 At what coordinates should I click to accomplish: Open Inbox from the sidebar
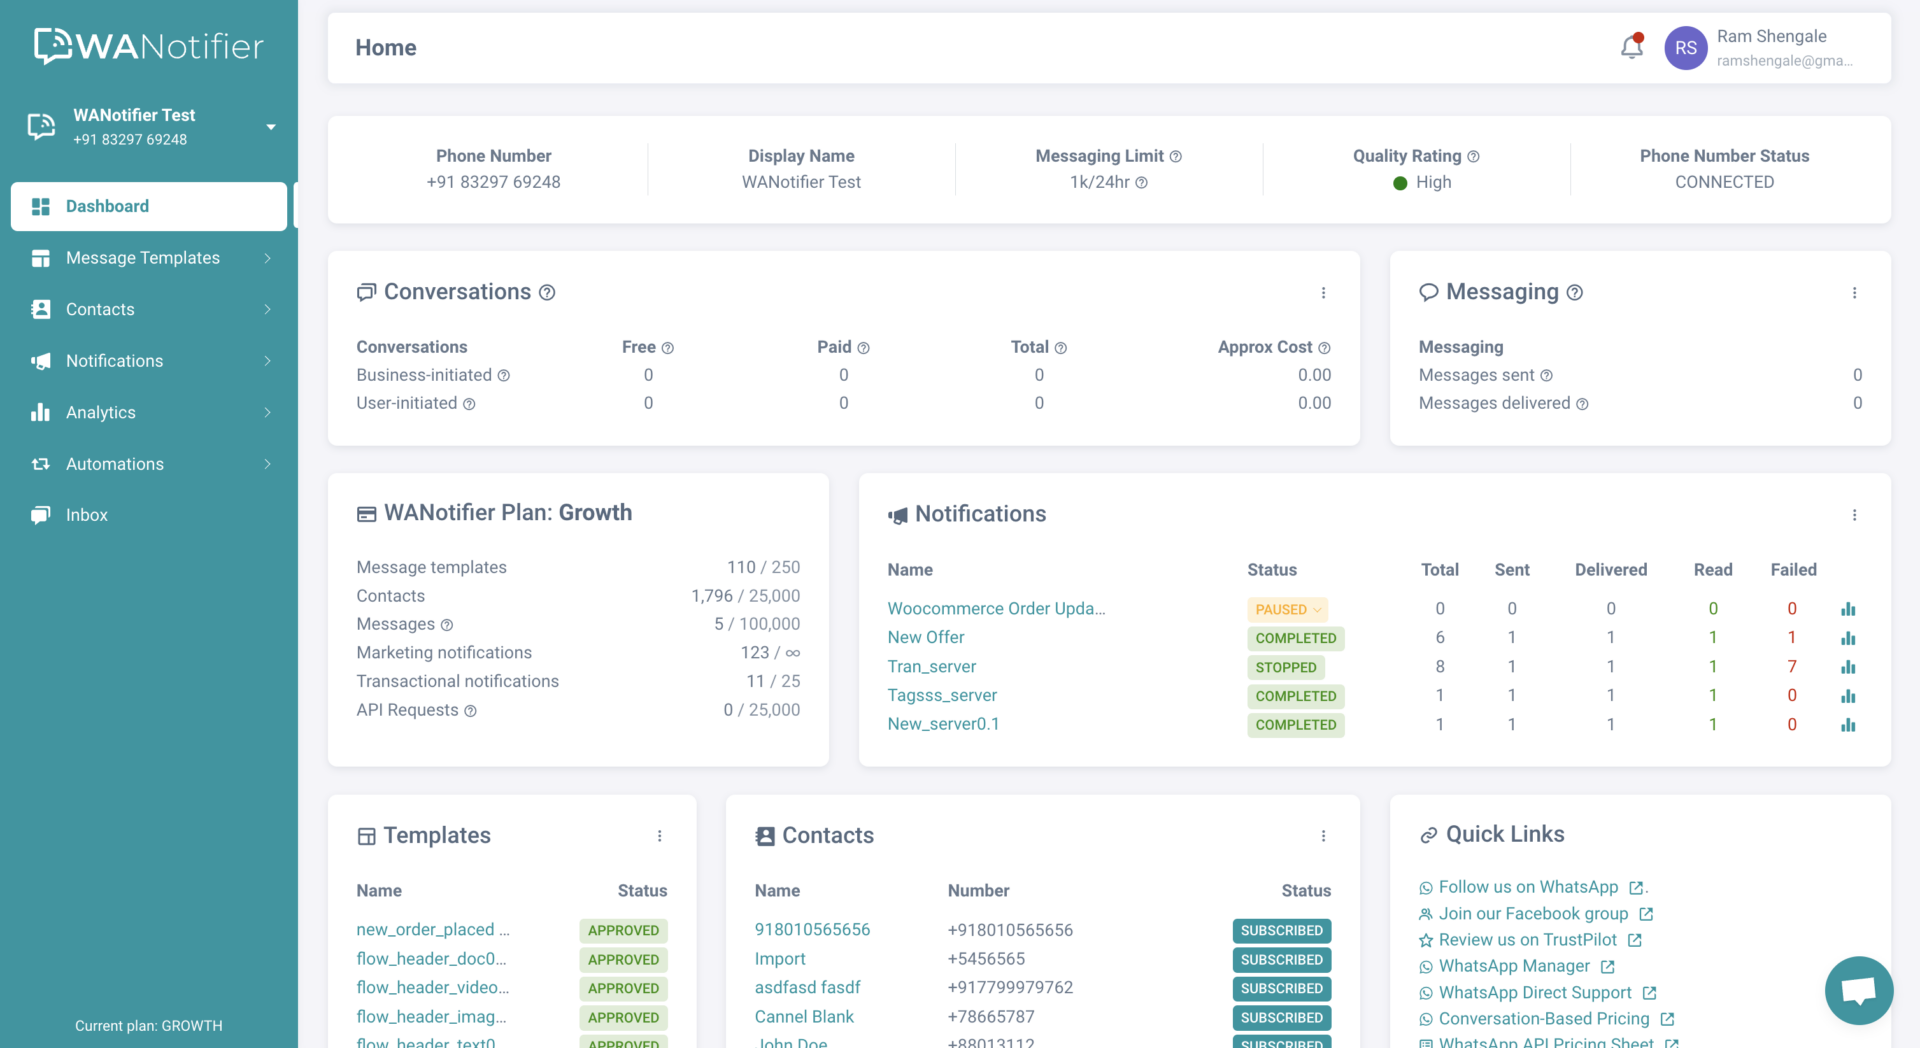87,515
